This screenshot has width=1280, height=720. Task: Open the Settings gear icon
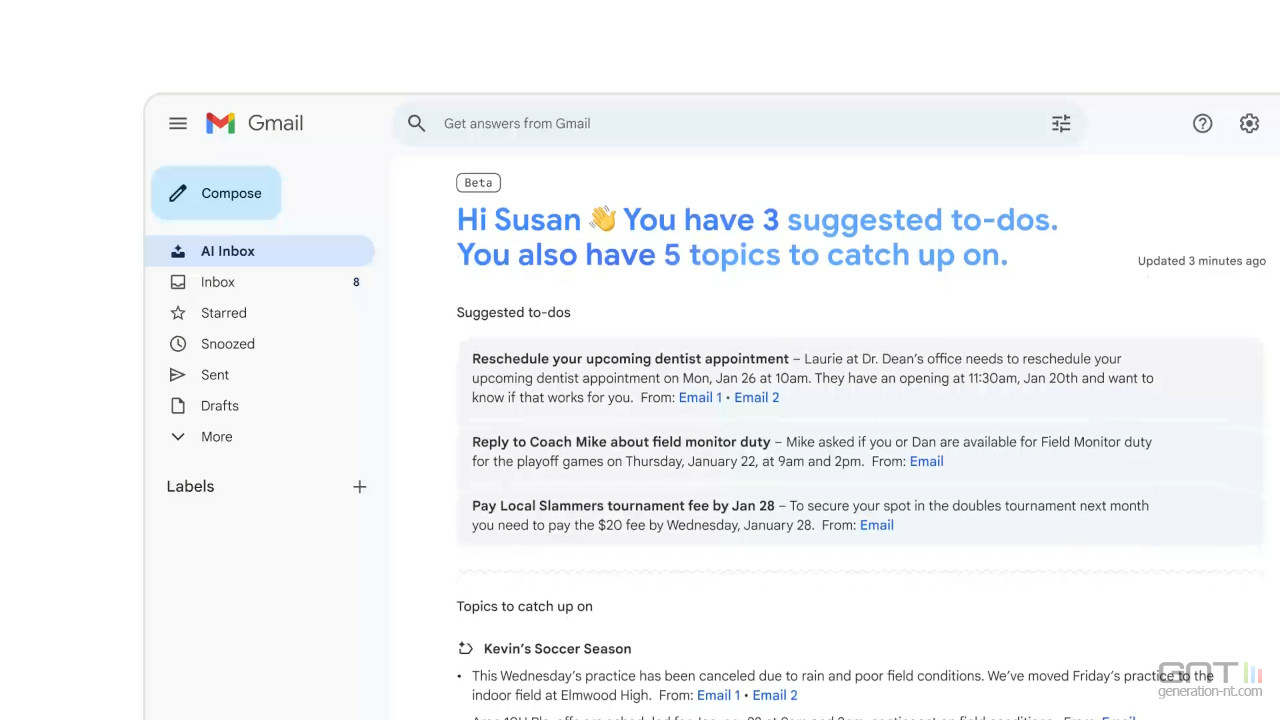[1249, 123]
